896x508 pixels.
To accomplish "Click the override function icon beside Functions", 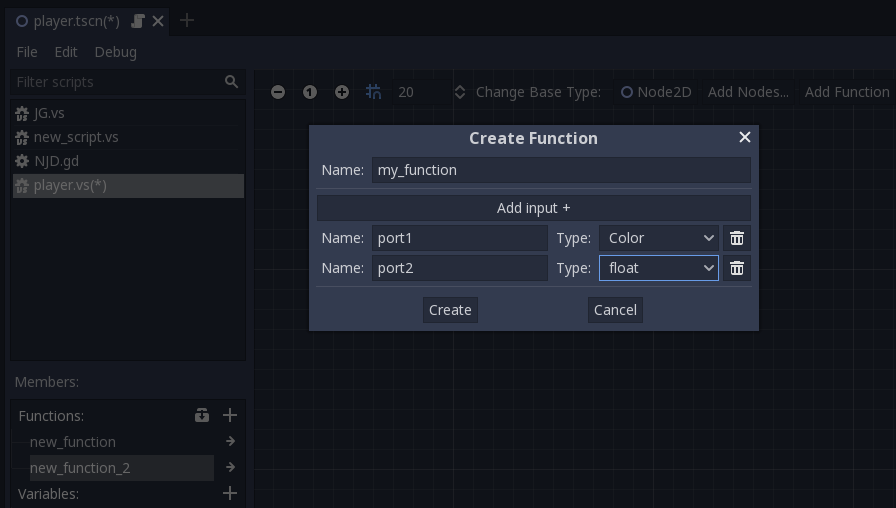I will pyautogui.click(x=202, y=415).
